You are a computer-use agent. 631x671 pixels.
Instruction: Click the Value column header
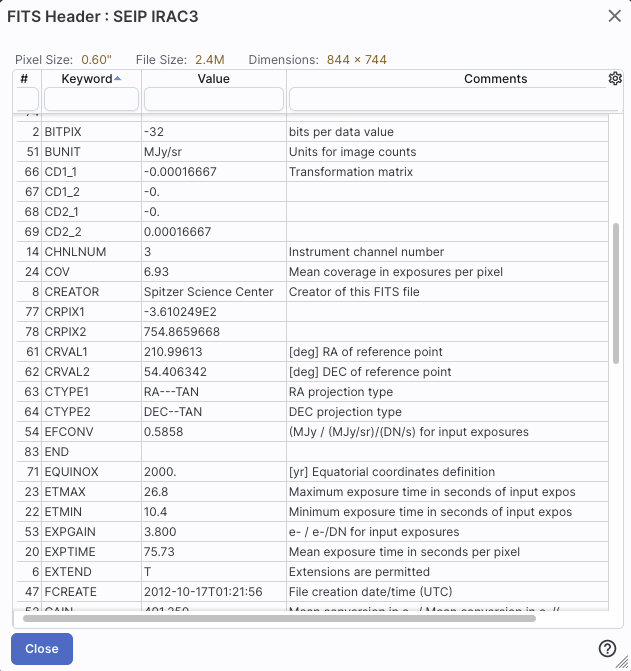[x=213, y=79]
